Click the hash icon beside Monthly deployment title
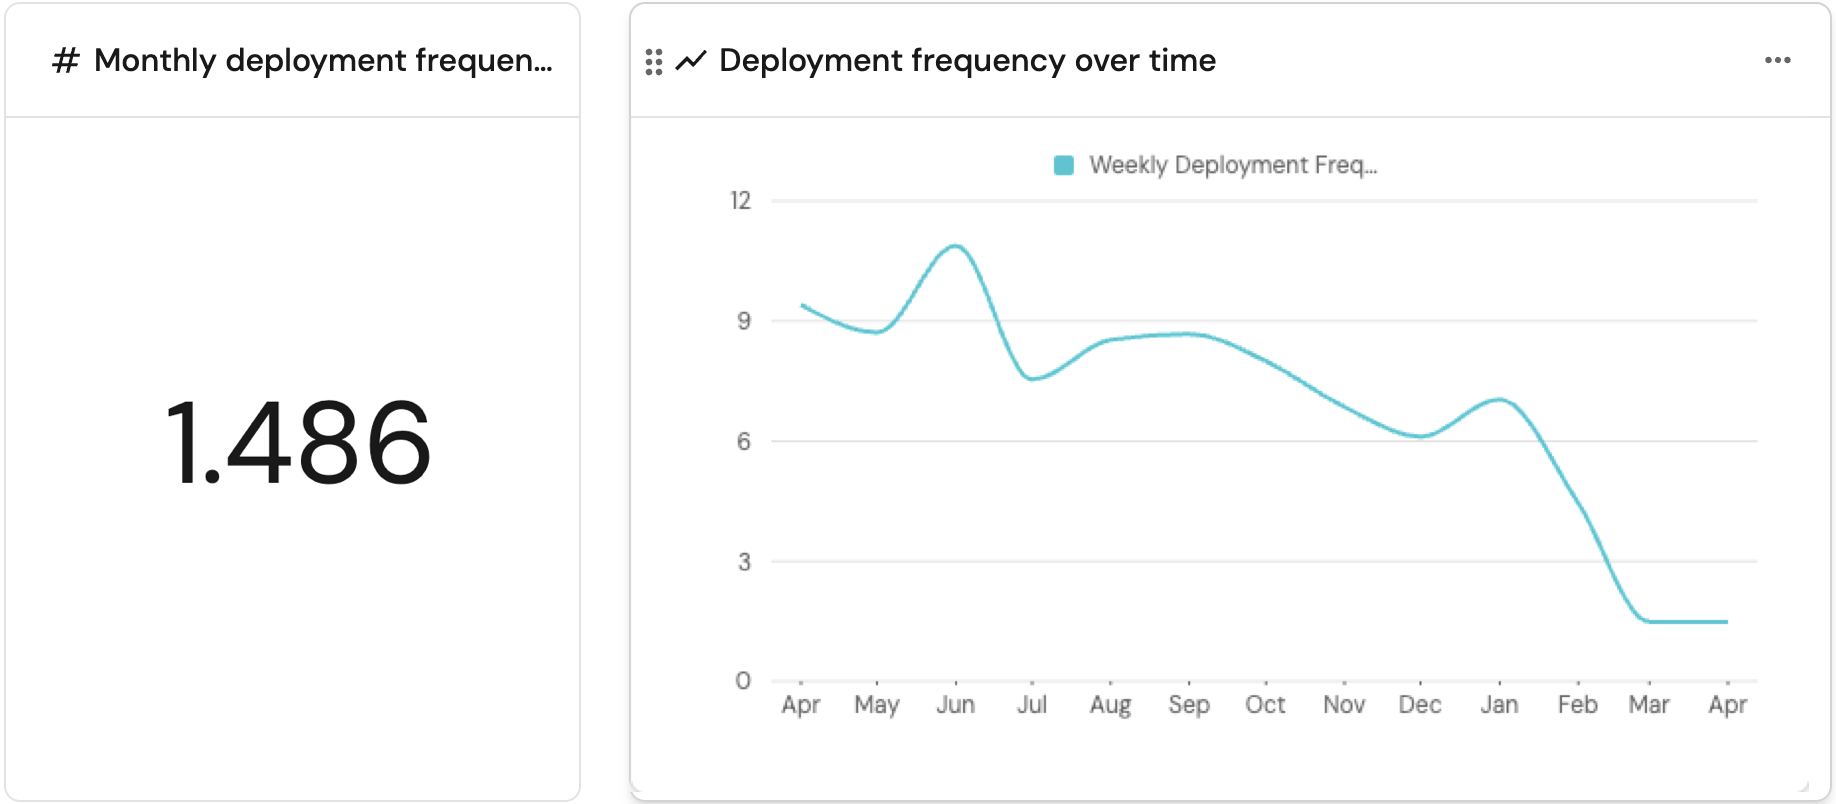 (66, 61)
